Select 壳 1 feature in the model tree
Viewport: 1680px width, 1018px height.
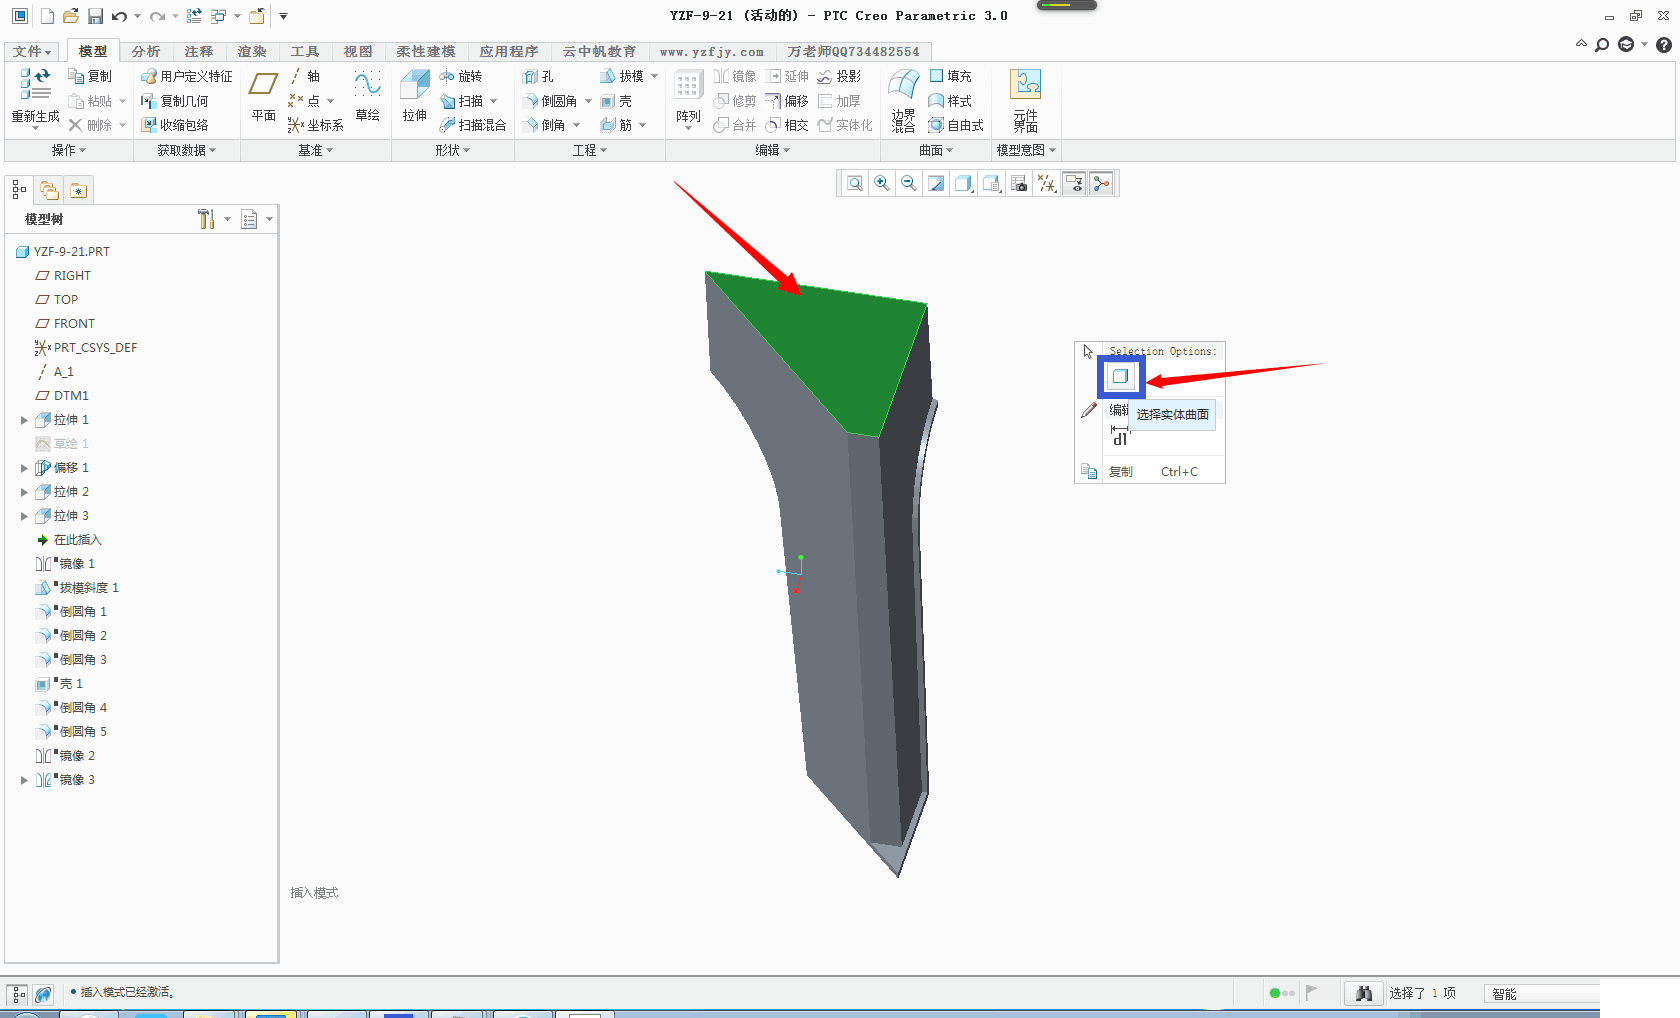tap(70, 684)
